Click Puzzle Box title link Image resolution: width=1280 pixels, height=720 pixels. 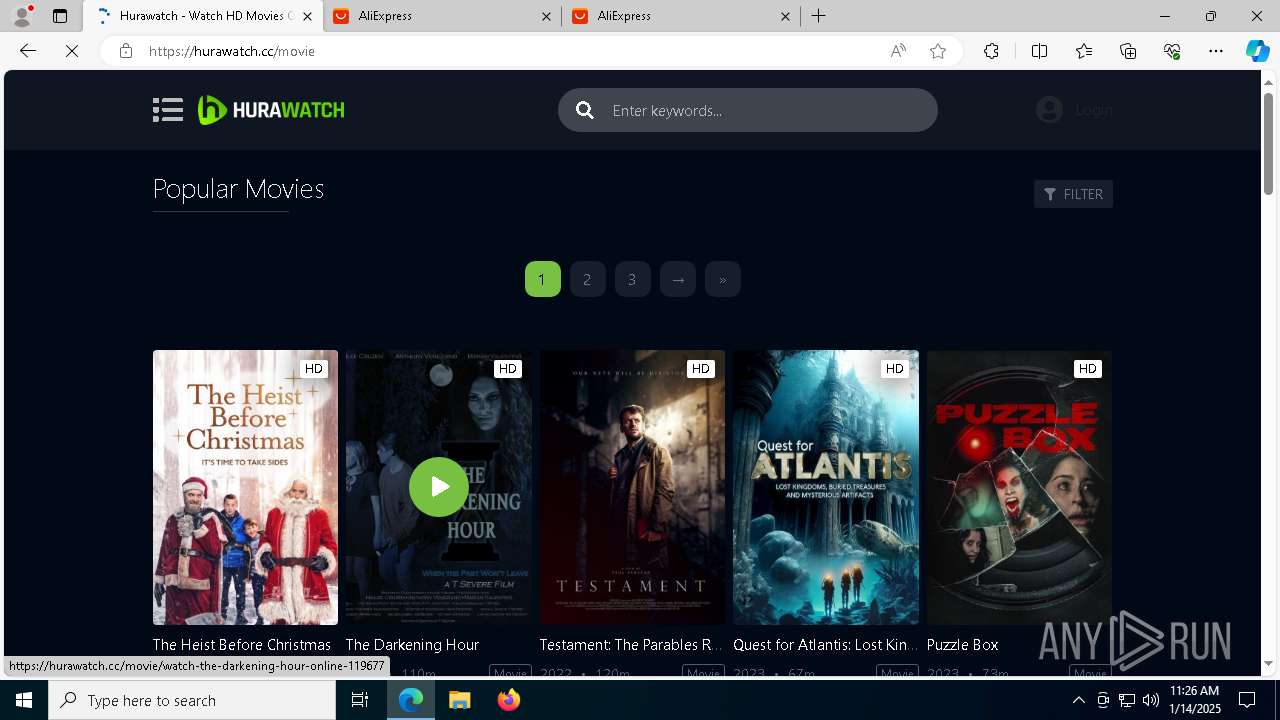point(963,645)
